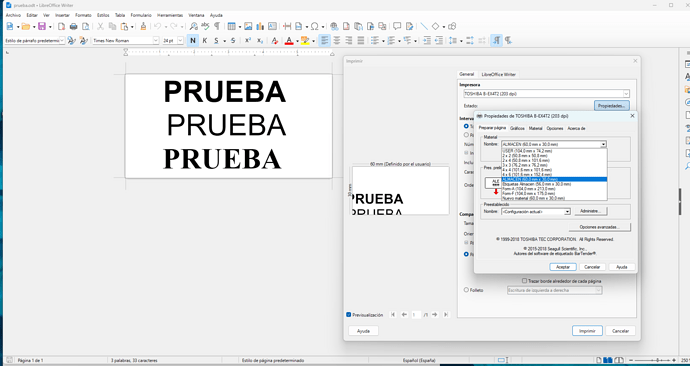Insert an image from the toolbar
Viewport: 690px width, 366px height.
point(248,26)
